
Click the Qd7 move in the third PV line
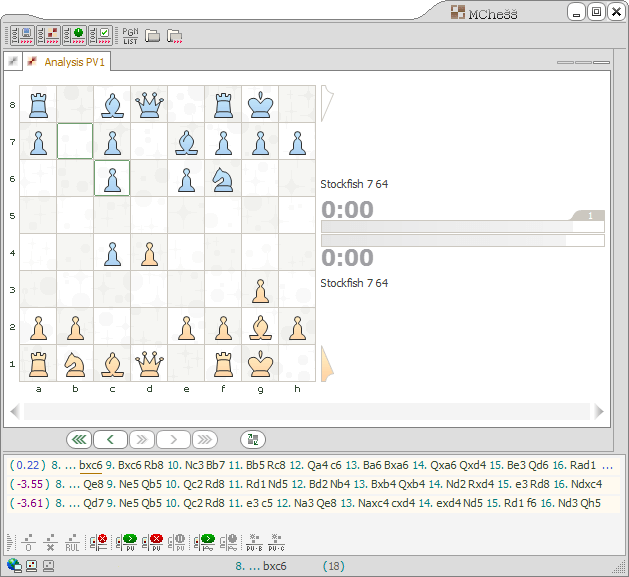click(x=95, y=503)
